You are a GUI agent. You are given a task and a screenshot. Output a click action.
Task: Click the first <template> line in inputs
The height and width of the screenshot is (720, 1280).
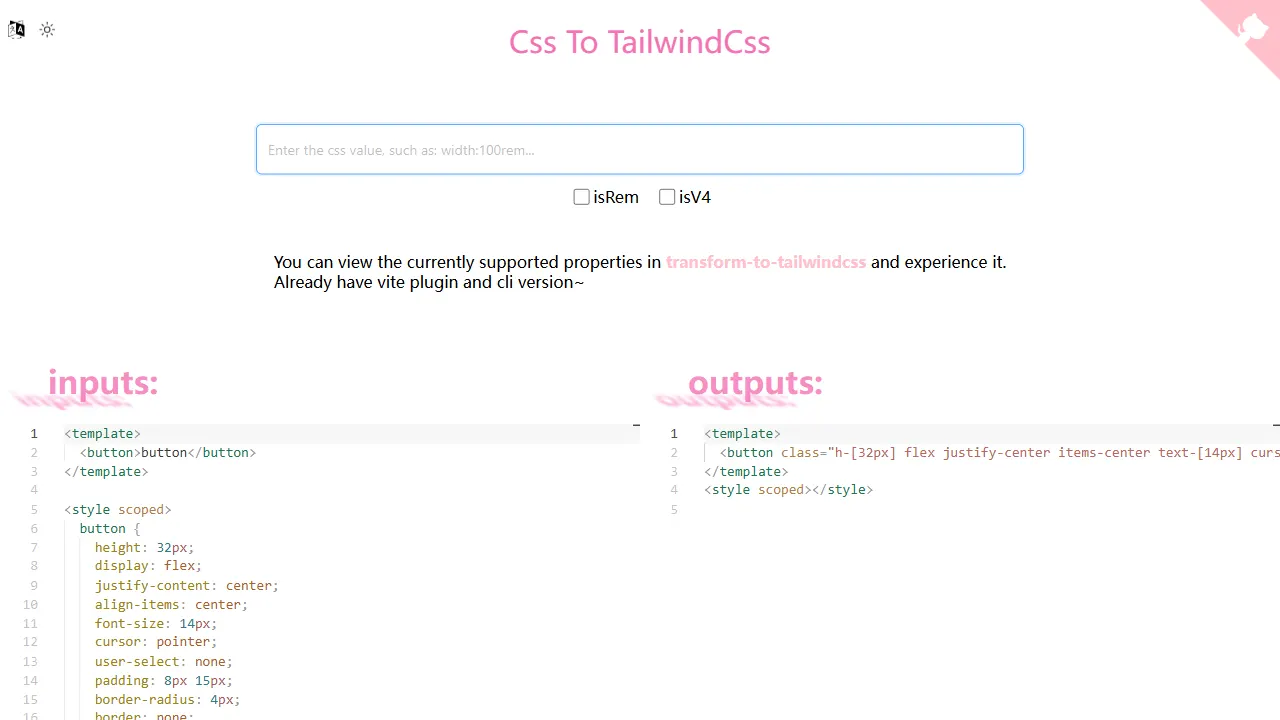click(x=102, y=433)
